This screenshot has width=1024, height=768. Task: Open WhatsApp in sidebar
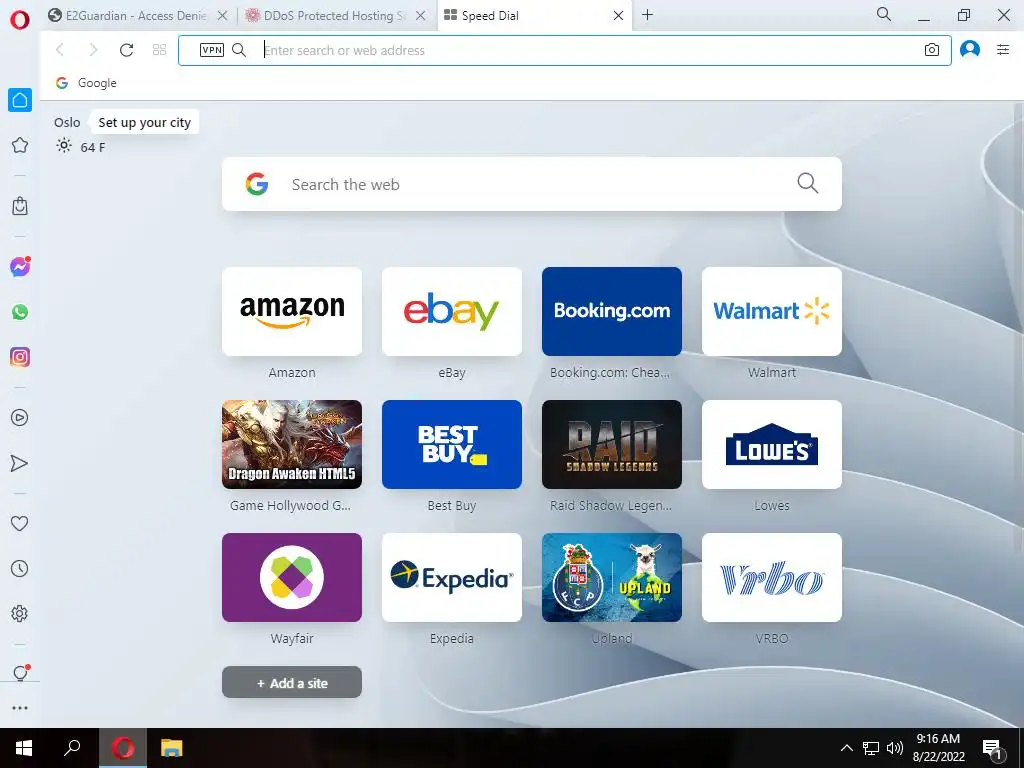point(20,312)
